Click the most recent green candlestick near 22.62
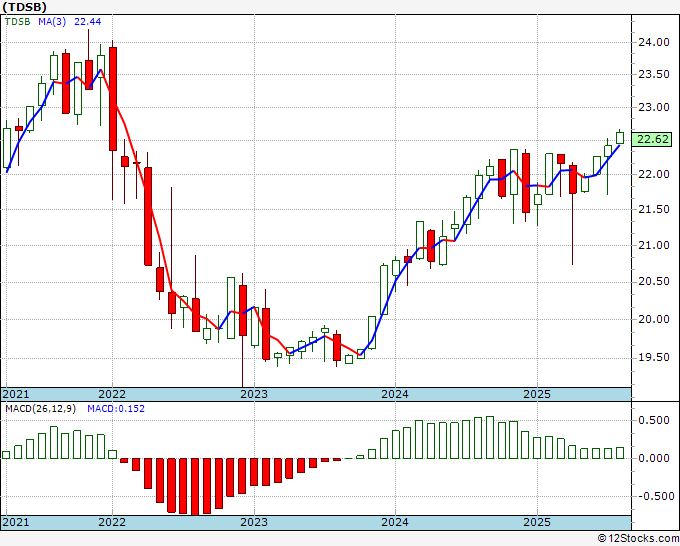 pyautogui.click(x=620, y=138)
